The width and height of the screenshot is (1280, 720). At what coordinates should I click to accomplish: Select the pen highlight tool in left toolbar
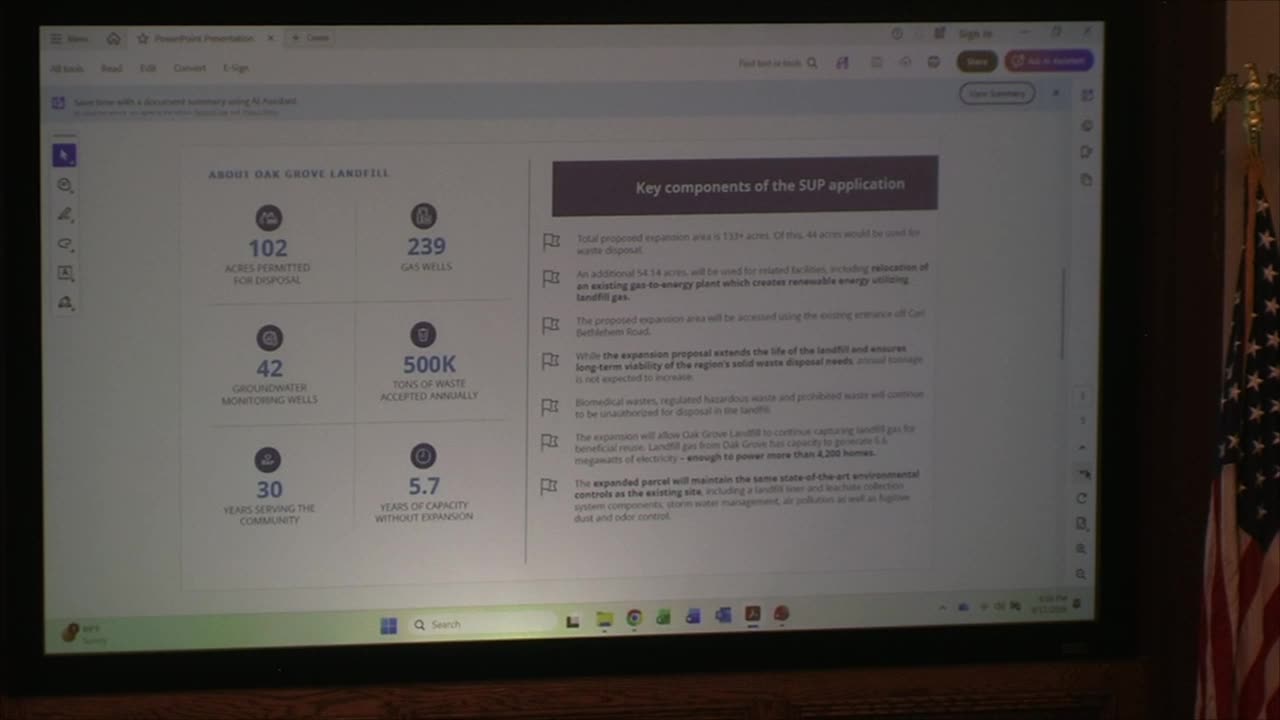point(65,214)
